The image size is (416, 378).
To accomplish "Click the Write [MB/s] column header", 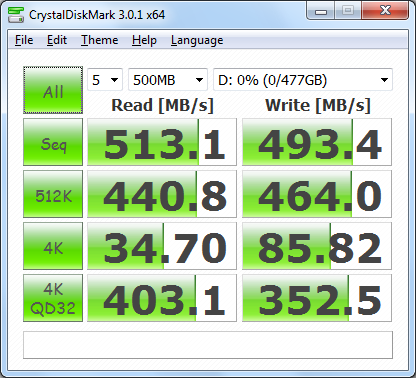I will tap(318, 105).
